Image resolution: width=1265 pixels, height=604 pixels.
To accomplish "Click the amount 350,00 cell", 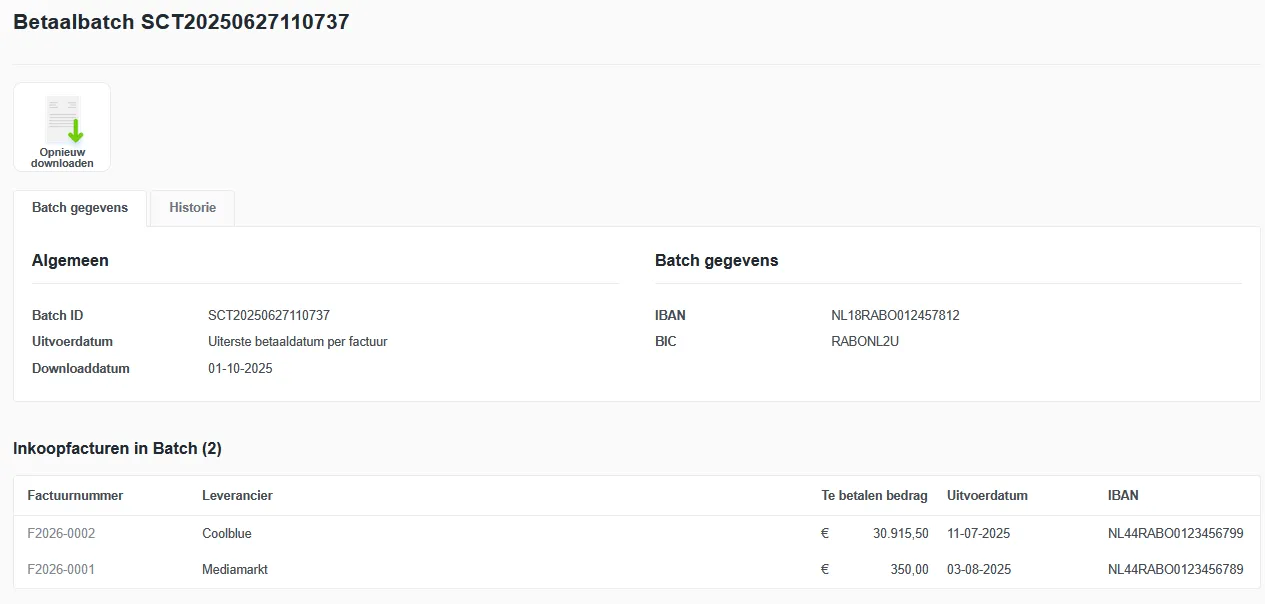I will [x=910, y=570].
